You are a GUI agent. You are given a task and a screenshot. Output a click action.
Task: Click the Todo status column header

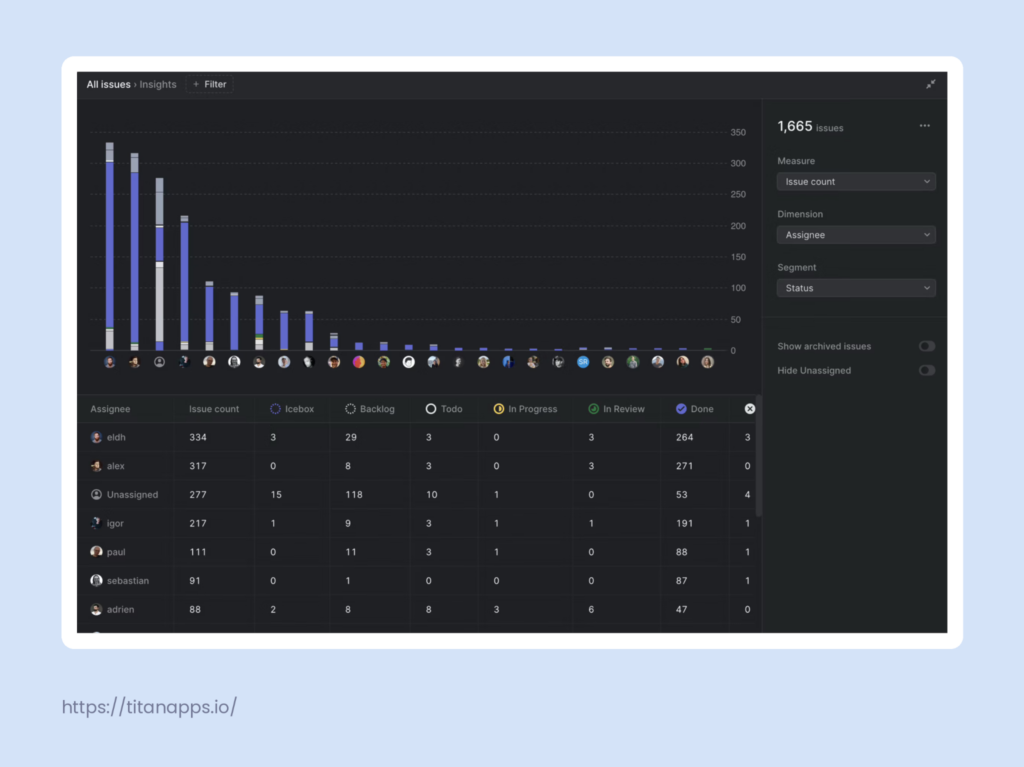pos(444,409)
